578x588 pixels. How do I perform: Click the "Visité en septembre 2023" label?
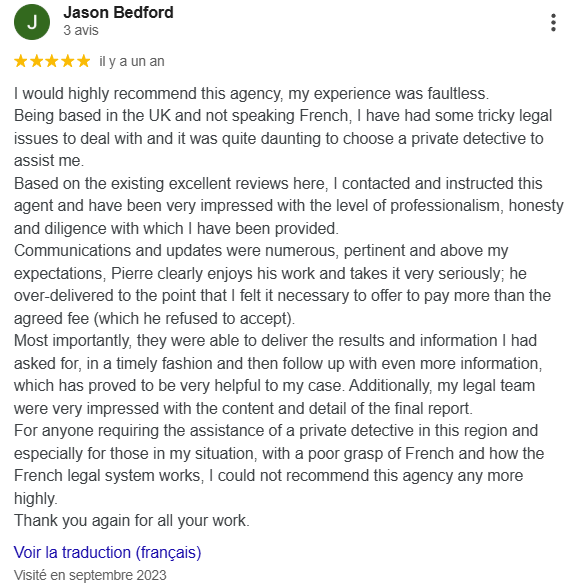coord(90,575)
